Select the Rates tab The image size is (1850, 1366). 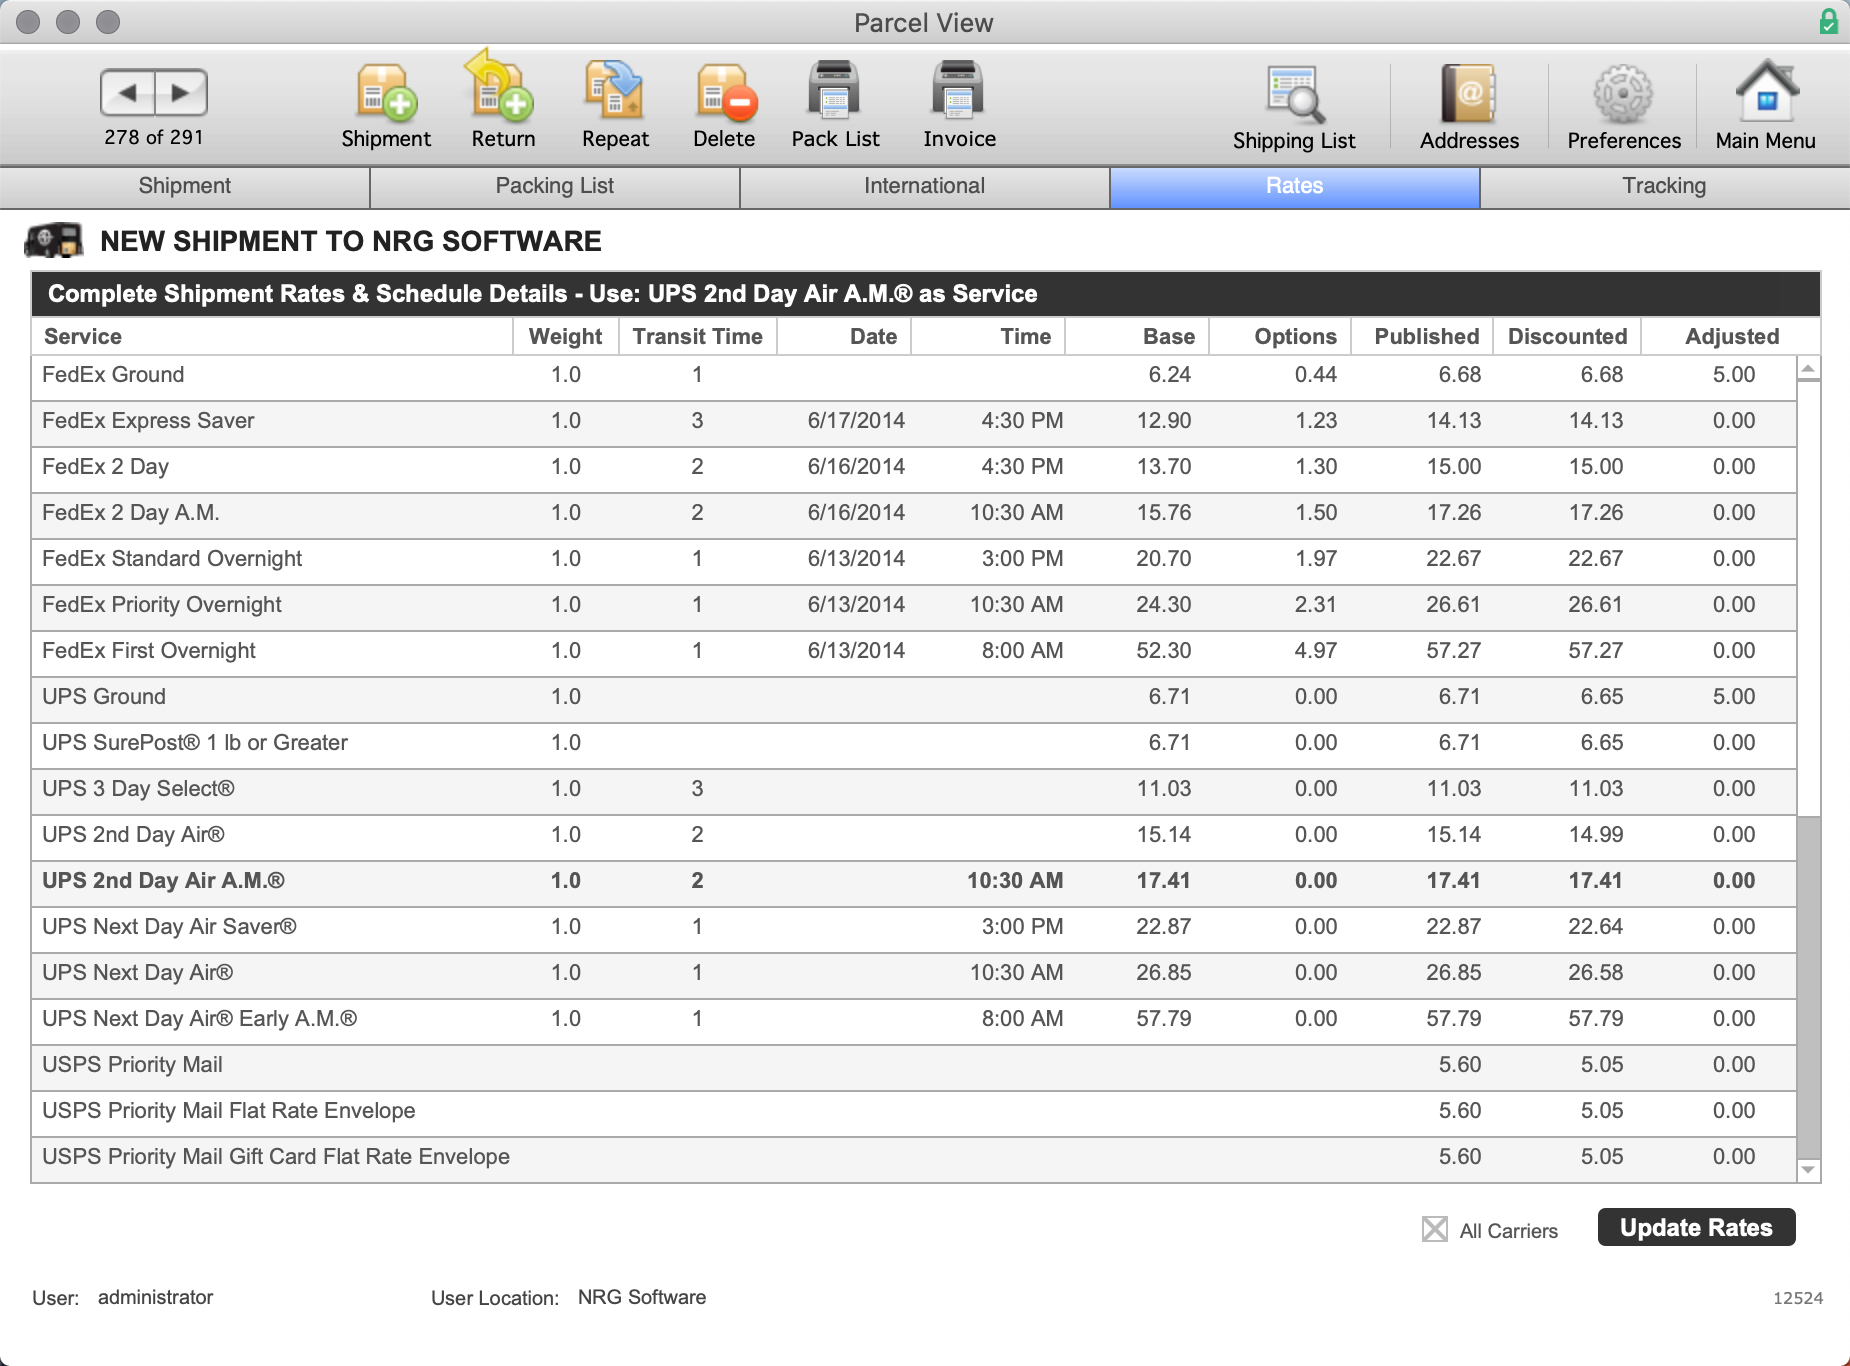click(1295, 187)
